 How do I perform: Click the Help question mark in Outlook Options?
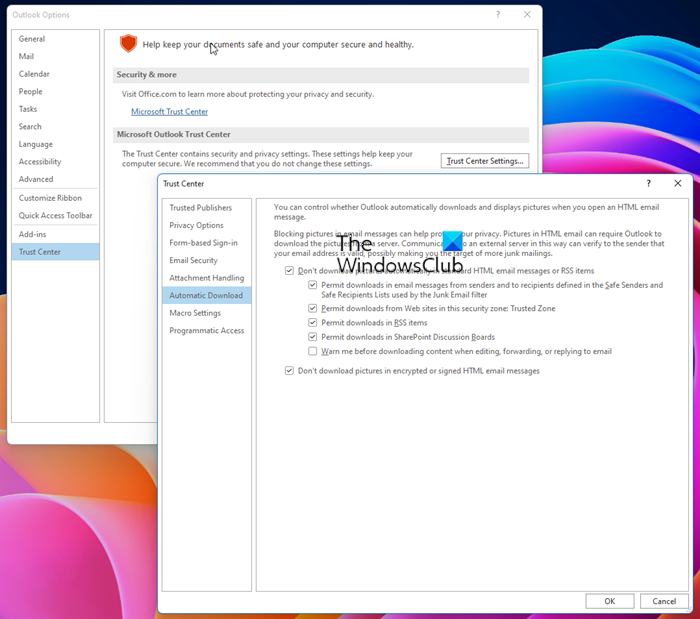[x=498, y=15]
